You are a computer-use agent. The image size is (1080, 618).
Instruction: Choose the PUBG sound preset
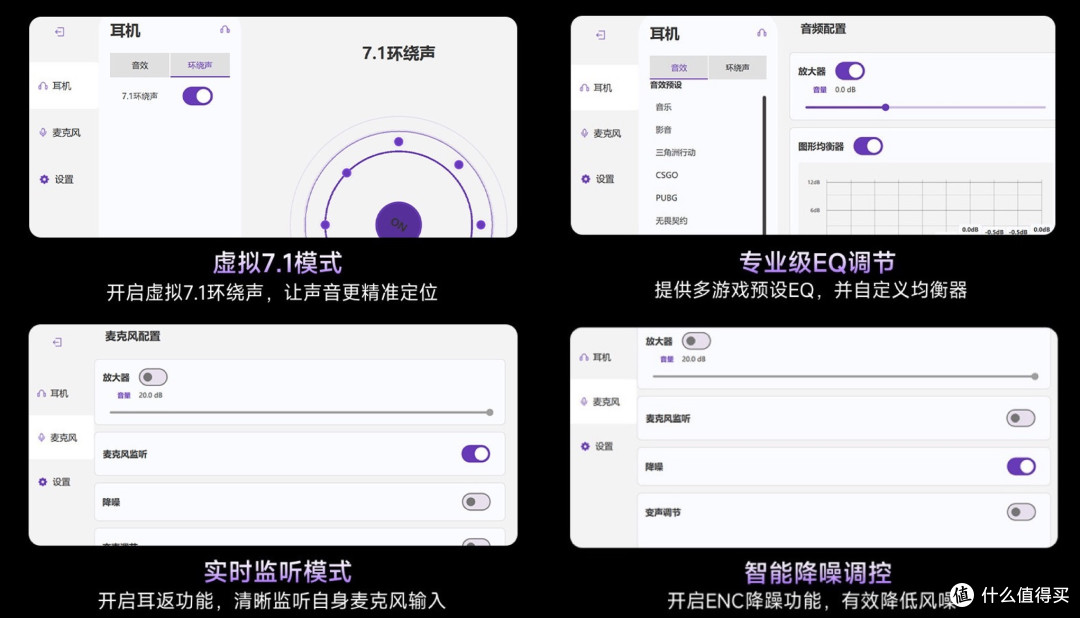pyautogui.click(x=667, y=198)
